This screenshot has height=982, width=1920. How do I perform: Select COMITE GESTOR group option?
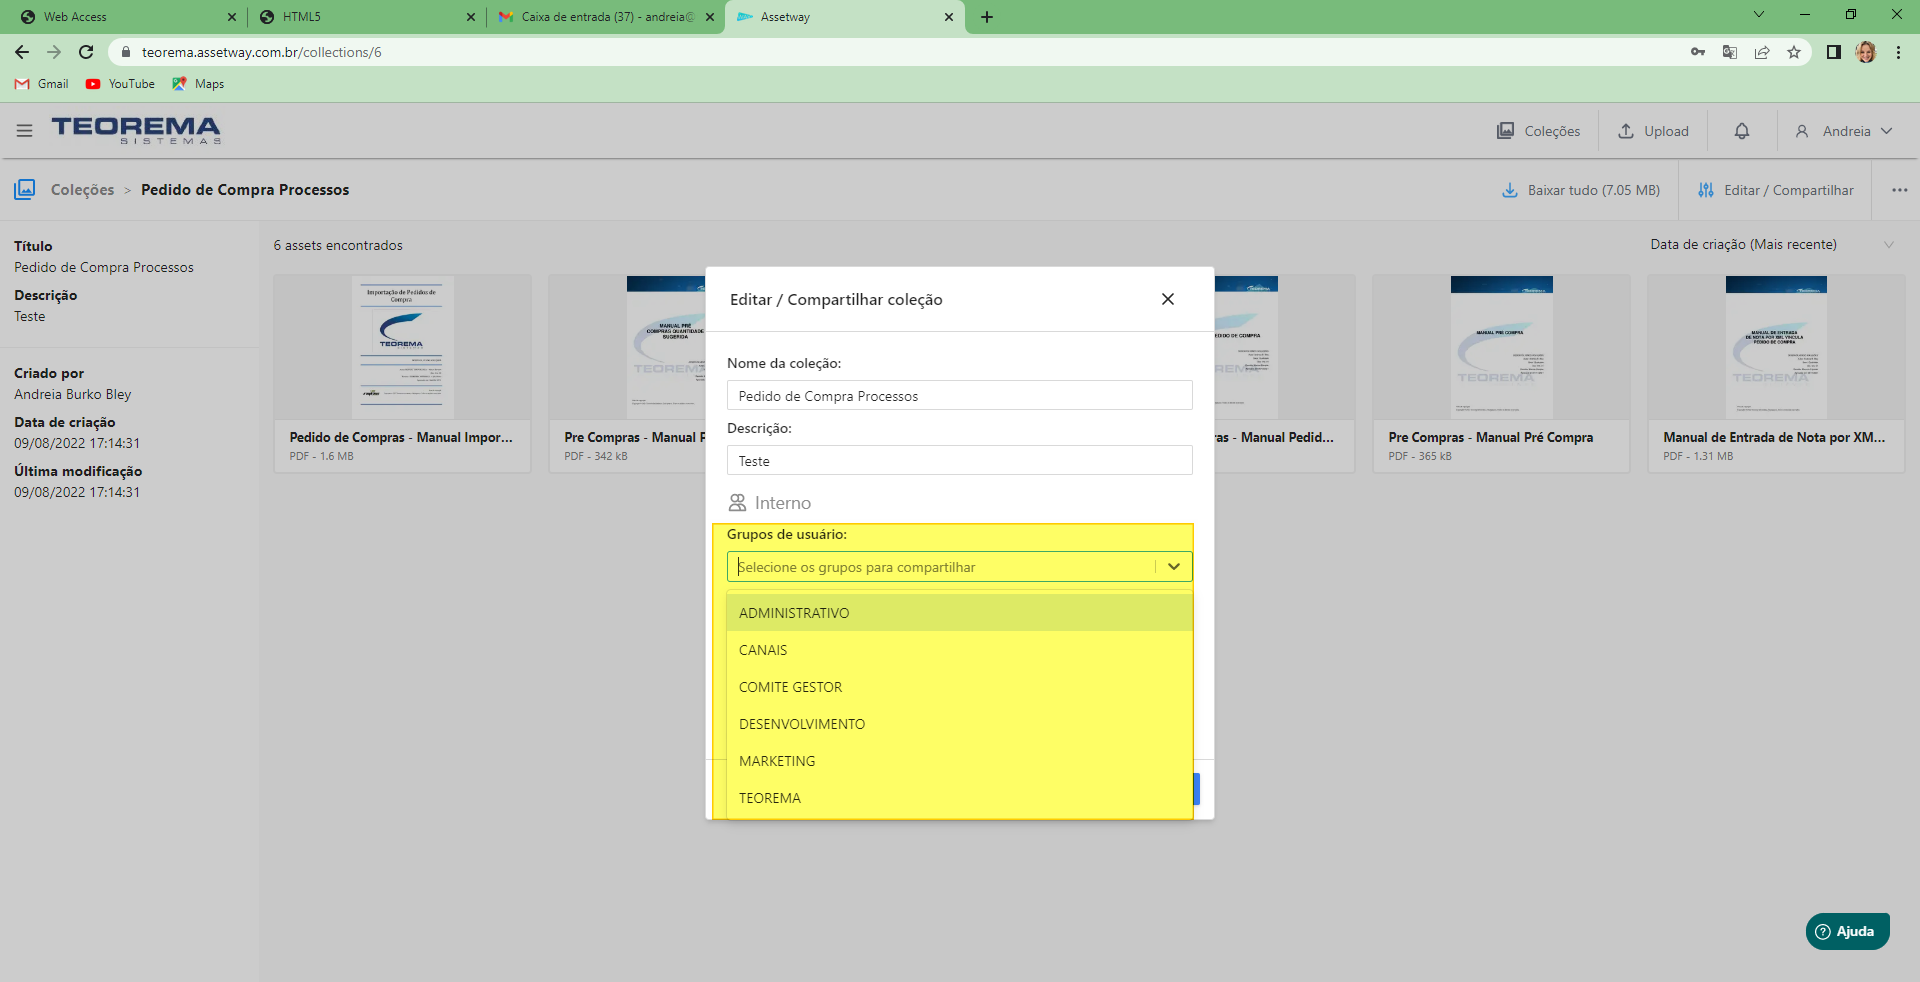(x=959, y=687)
